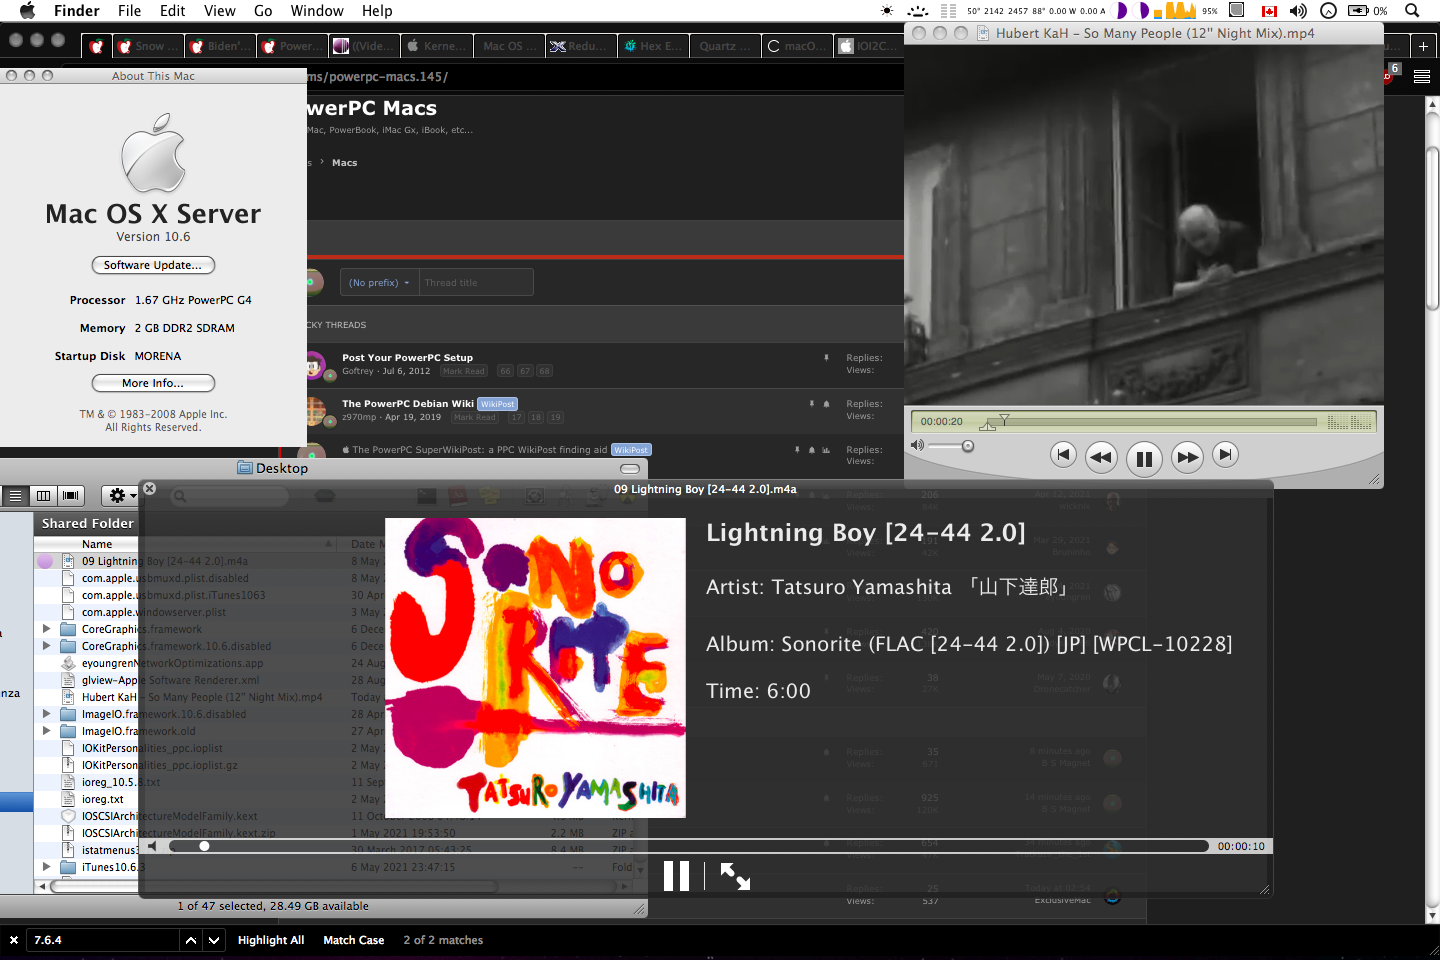1440x960 pixels.
Task: Switch to the Snow browser tab
Action: pyautogui.click(x=147, y=46)
